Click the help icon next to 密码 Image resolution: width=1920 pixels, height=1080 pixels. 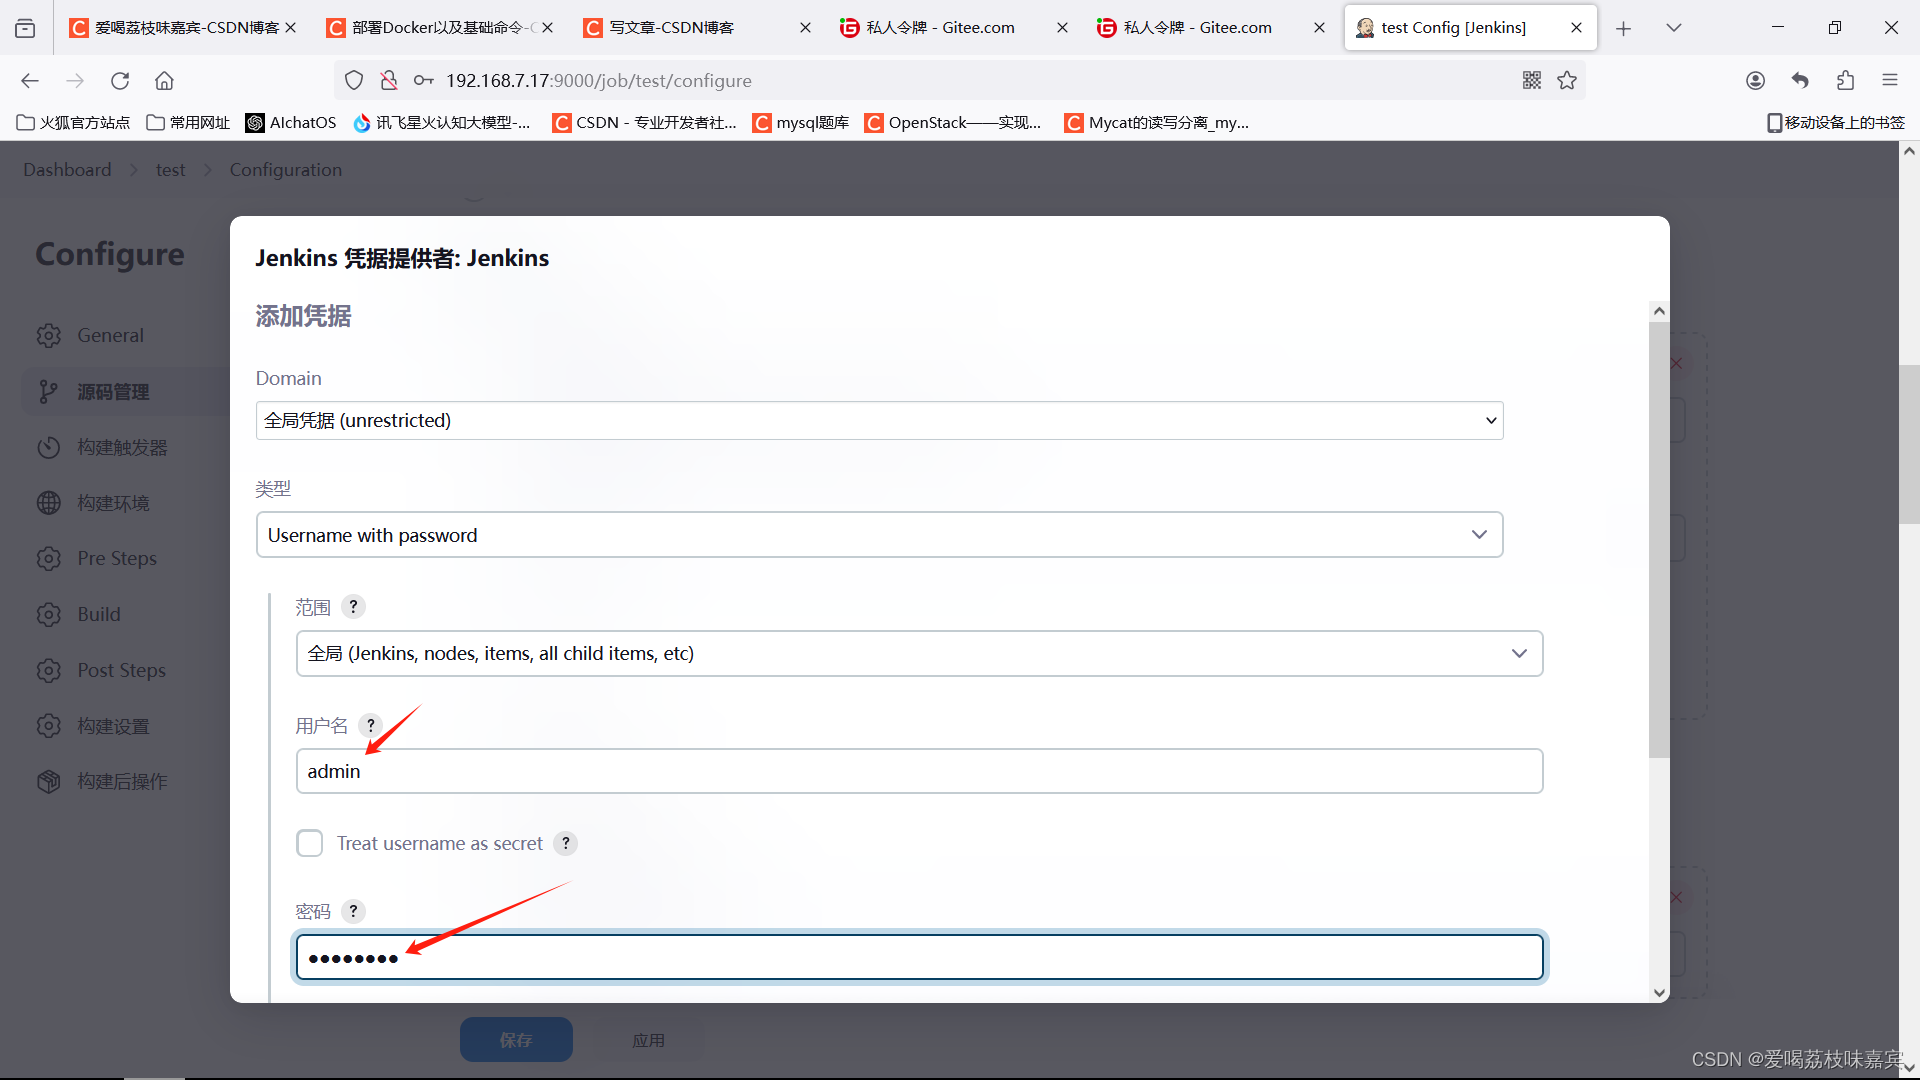[x=353, y=911]
